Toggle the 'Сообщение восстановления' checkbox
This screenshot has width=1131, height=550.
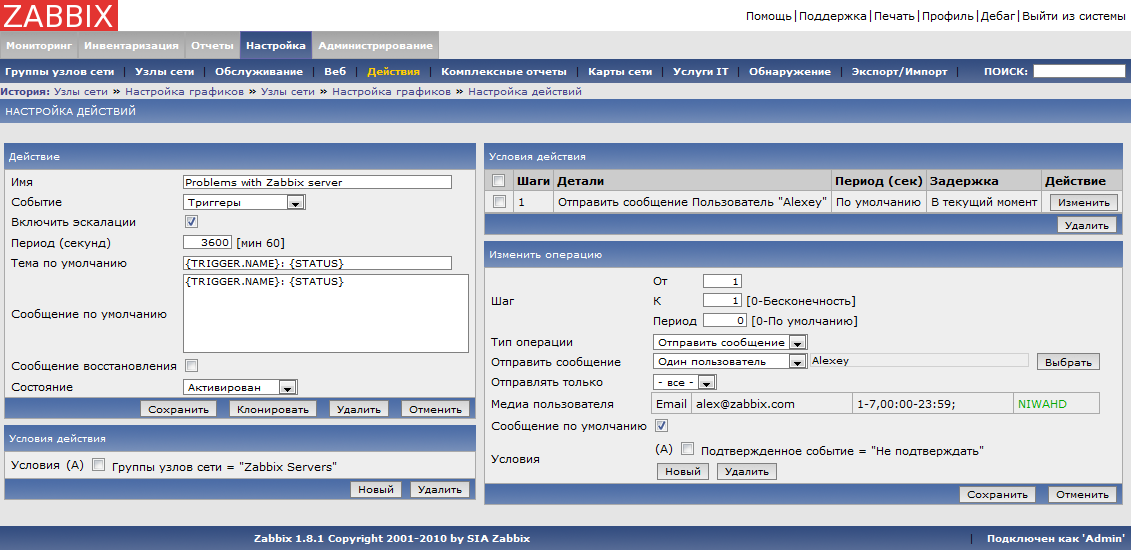tap(191, 365)
